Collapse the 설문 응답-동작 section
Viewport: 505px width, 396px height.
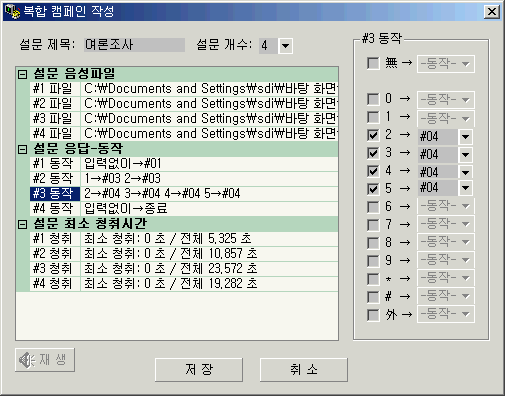coord(22,149)
